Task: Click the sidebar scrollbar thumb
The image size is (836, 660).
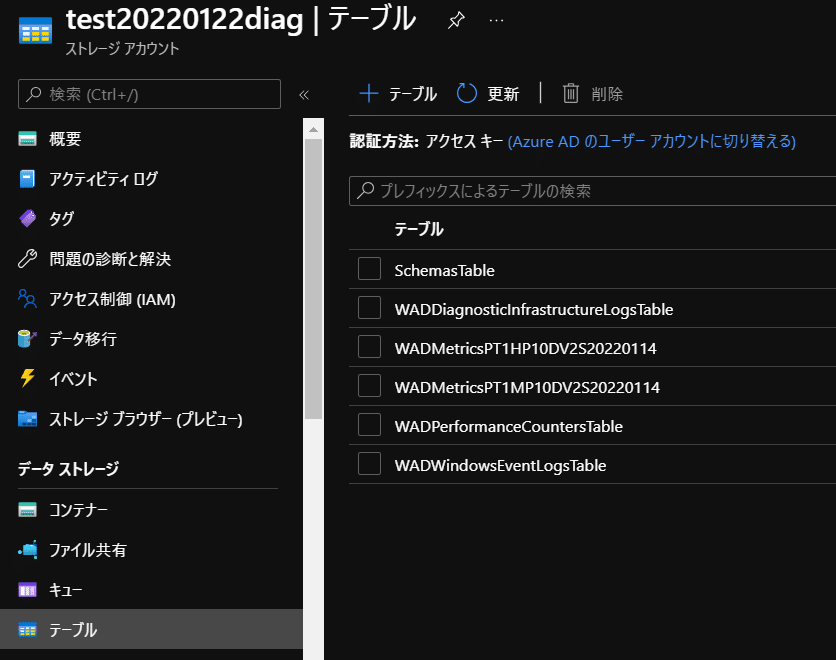Action: pos(314,279)
